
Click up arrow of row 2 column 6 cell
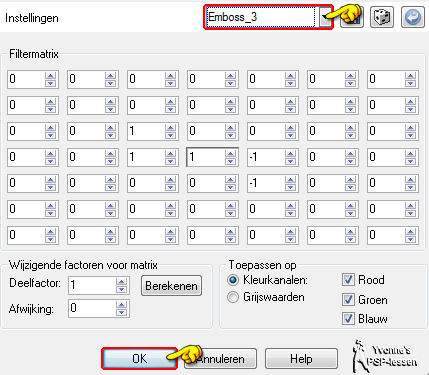pyautogui.click(x=350, y=101)
